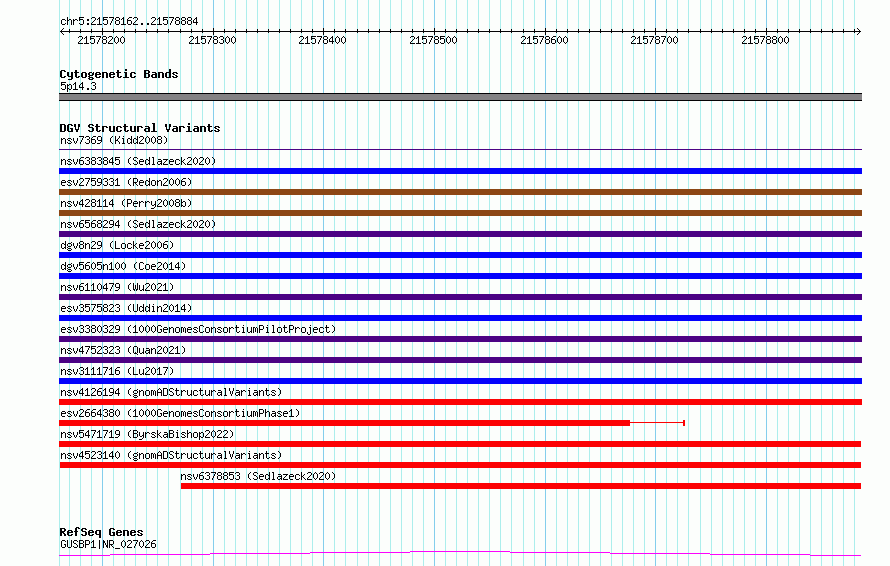Click the esv3575823 (Uddin2014) label

point(126,308)
